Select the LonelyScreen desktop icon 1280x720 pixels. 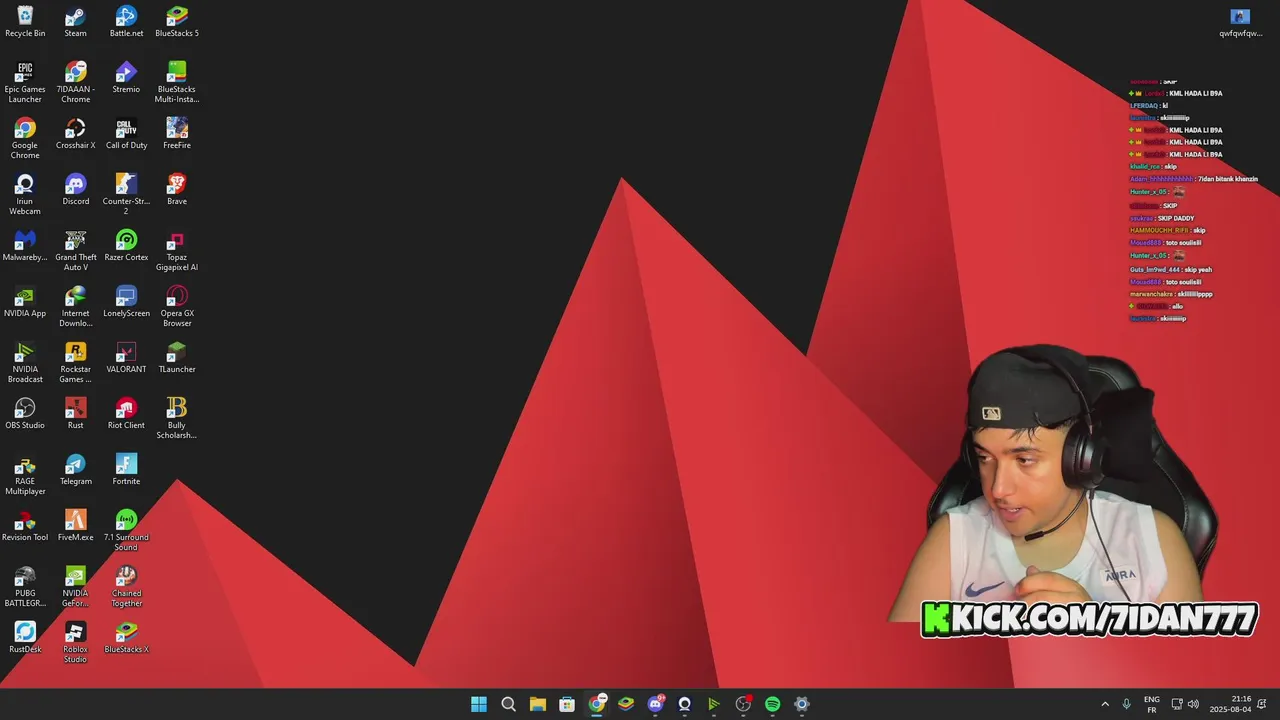pos(126,302)
